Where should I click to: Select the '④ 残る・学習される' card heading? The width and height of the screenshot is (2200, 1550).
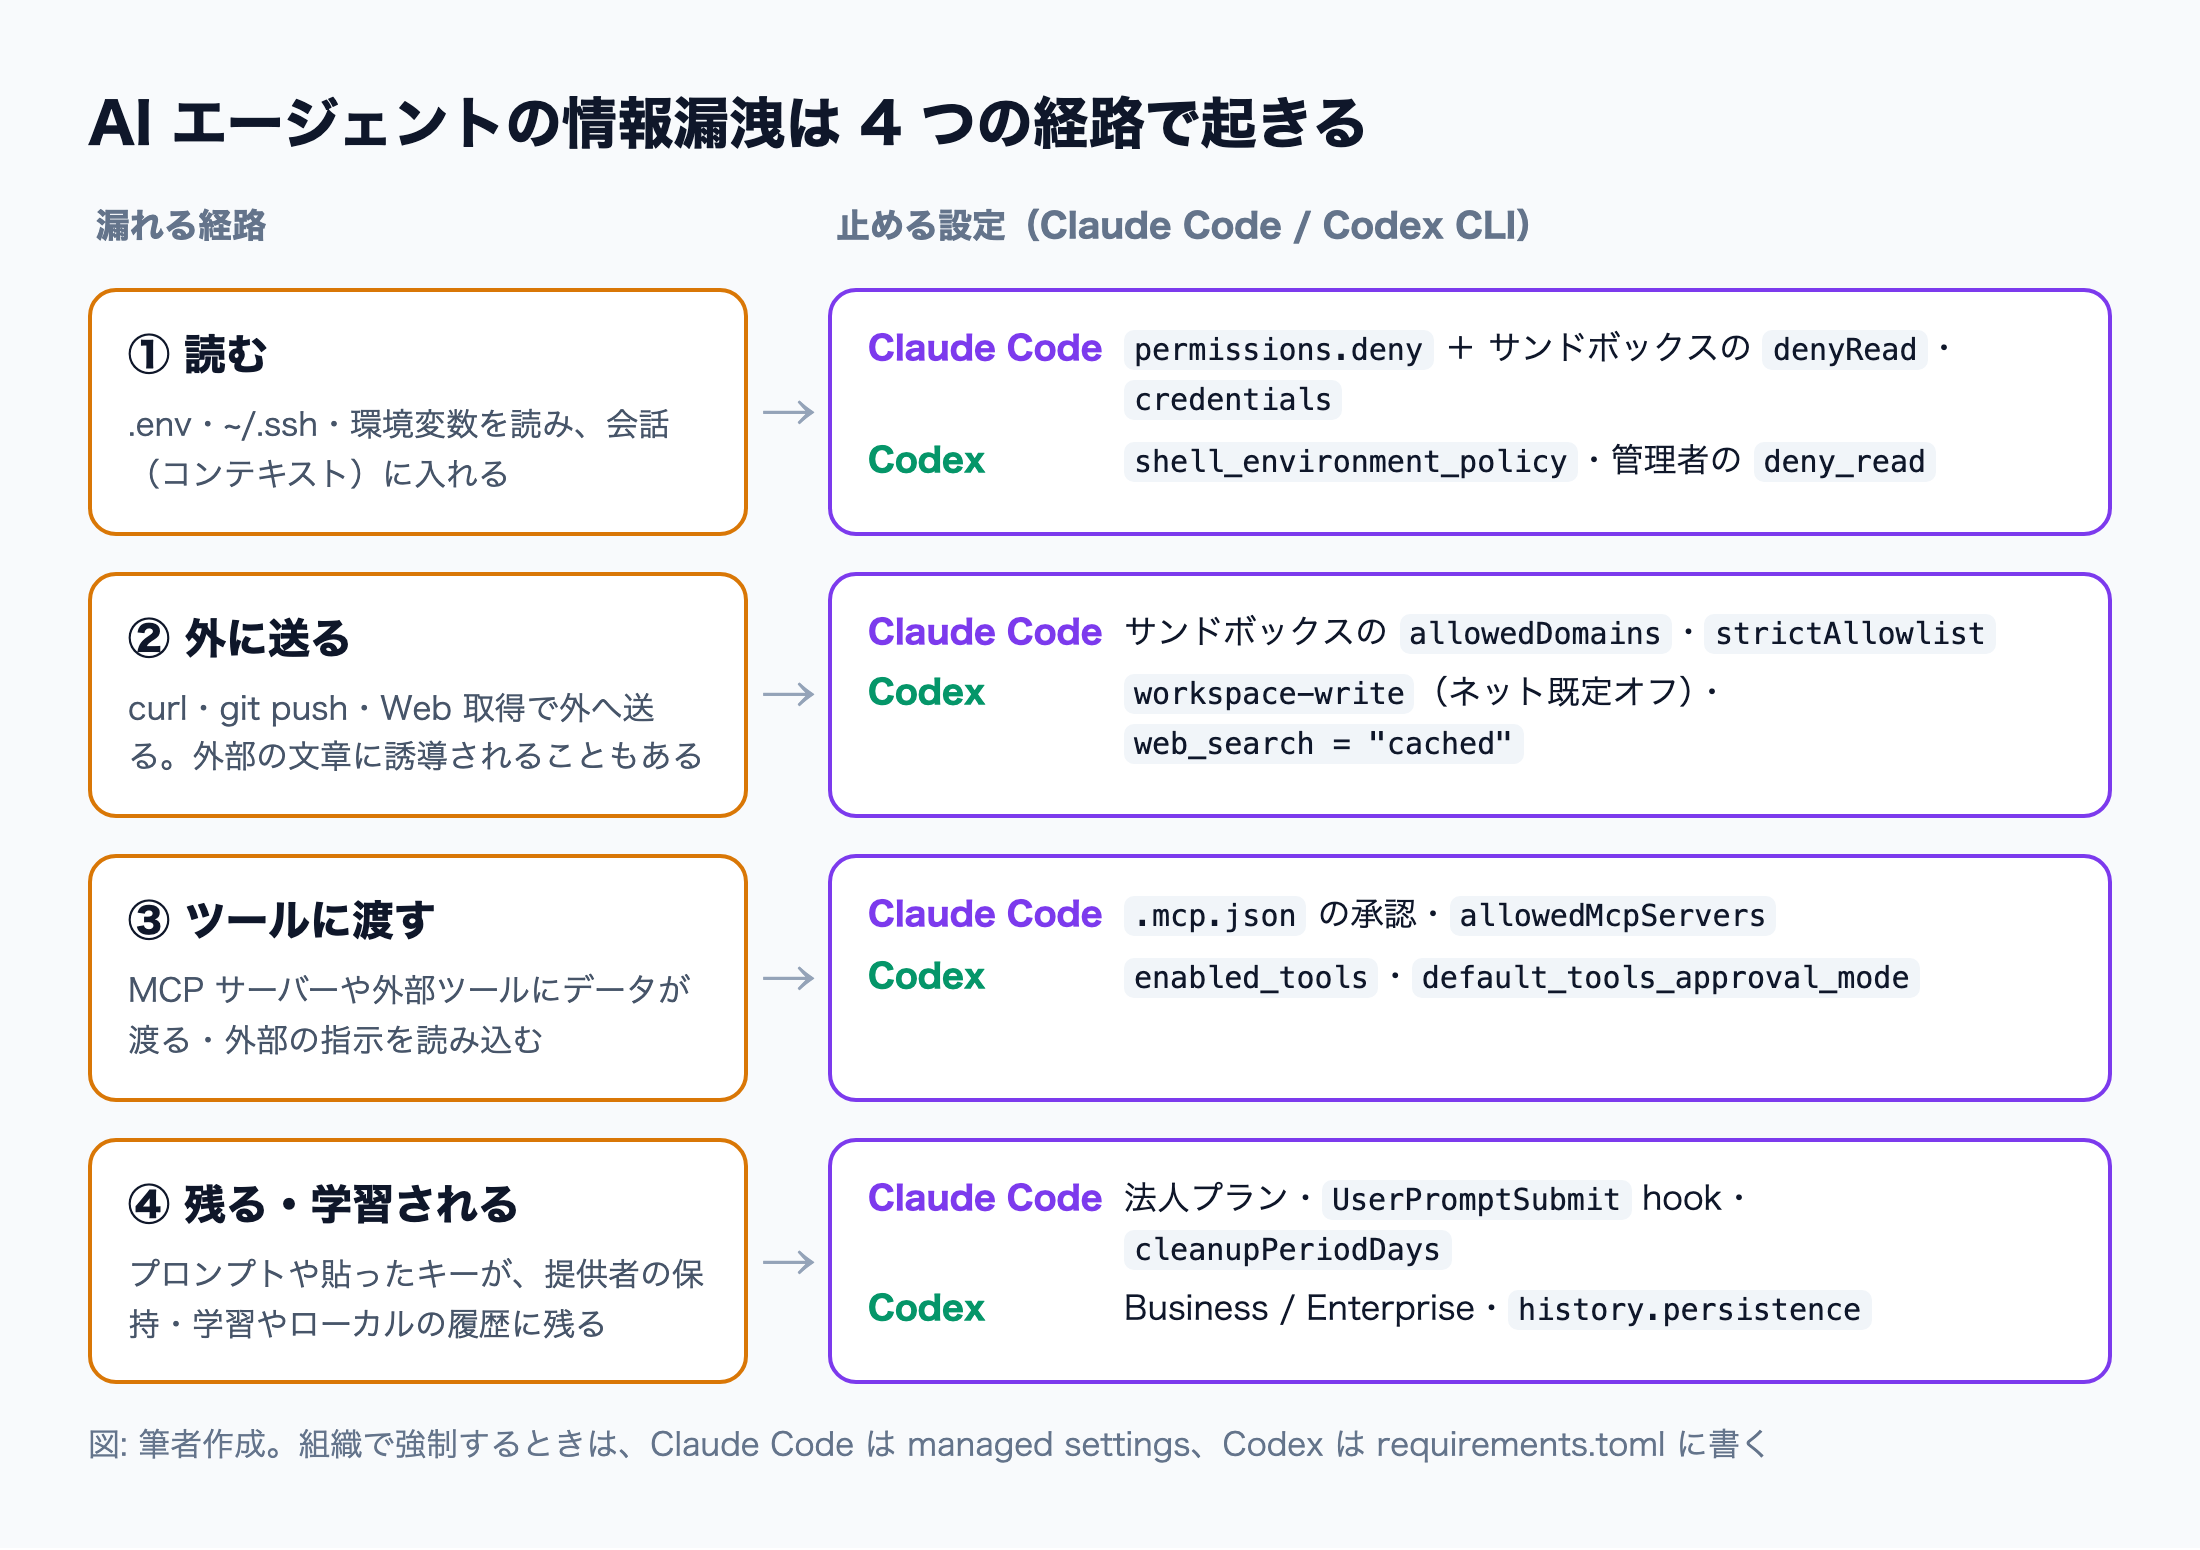pos(323,1204)
